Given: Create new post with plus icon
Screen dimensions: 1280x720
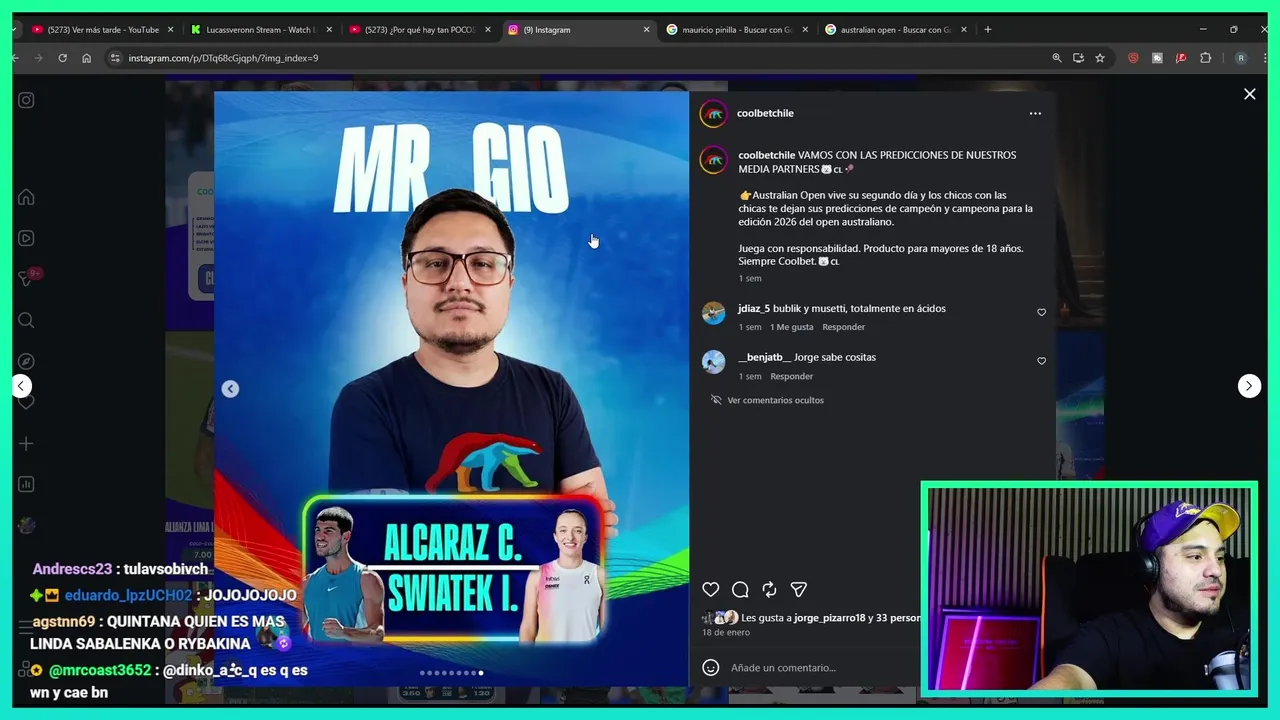Looking at the screenshot, I should [x=26, y=443].
